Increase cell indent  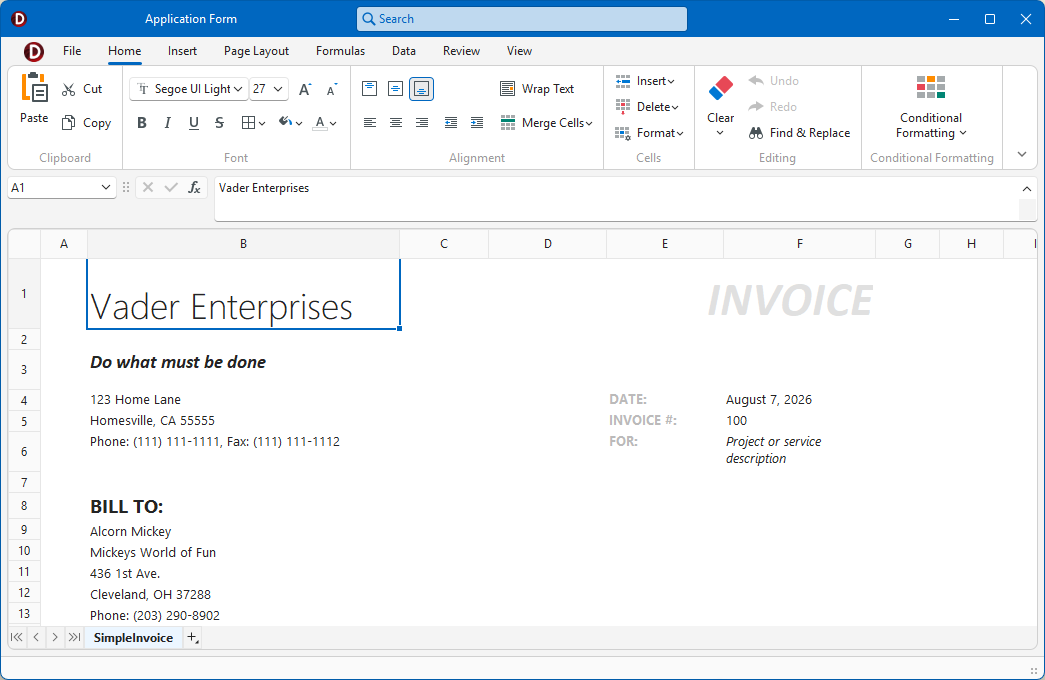coord(477,123)
